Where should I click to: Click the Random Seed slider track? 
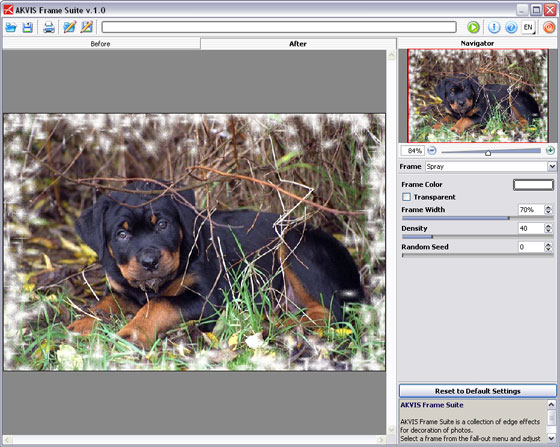tap(477, 255)
